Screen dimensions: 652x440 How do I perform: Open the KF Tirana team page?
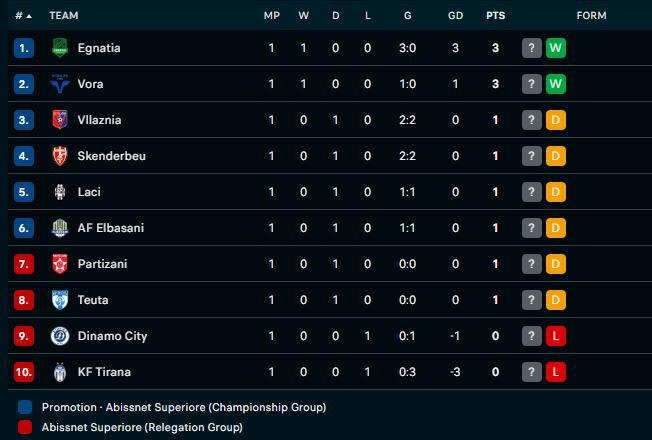coord(104,372)
